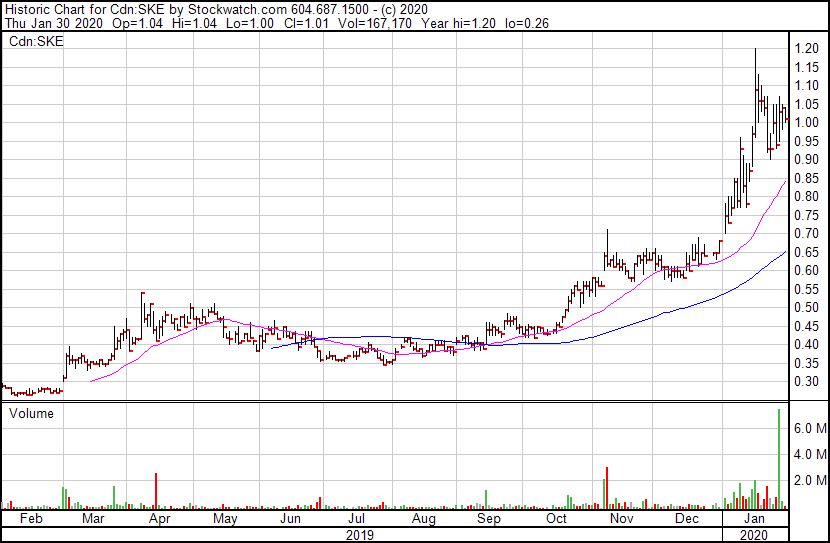
Task: Click the 'Cdn:SKE' symbol label in chart
Action: 36,41
